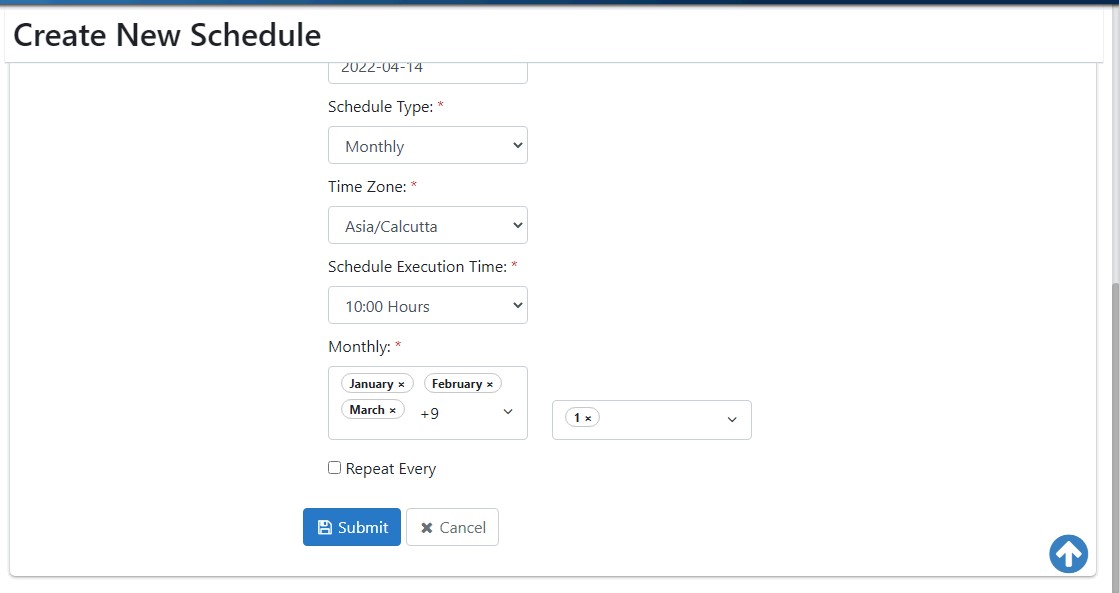The width and height of the screenshot is (1119, 593).
Task: Open the Time Zone dropdown
Action: click(x=427, y=225)
